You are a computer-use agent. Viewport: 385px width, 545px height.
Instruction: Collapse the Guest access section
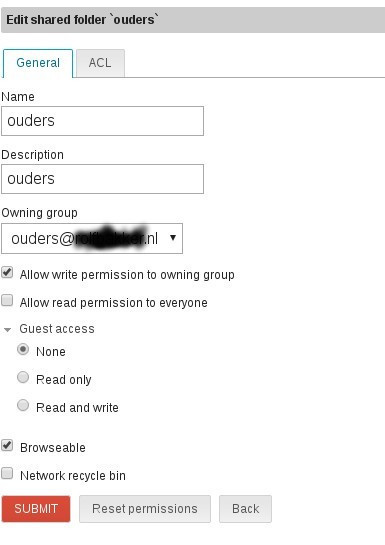pos(7,330)
